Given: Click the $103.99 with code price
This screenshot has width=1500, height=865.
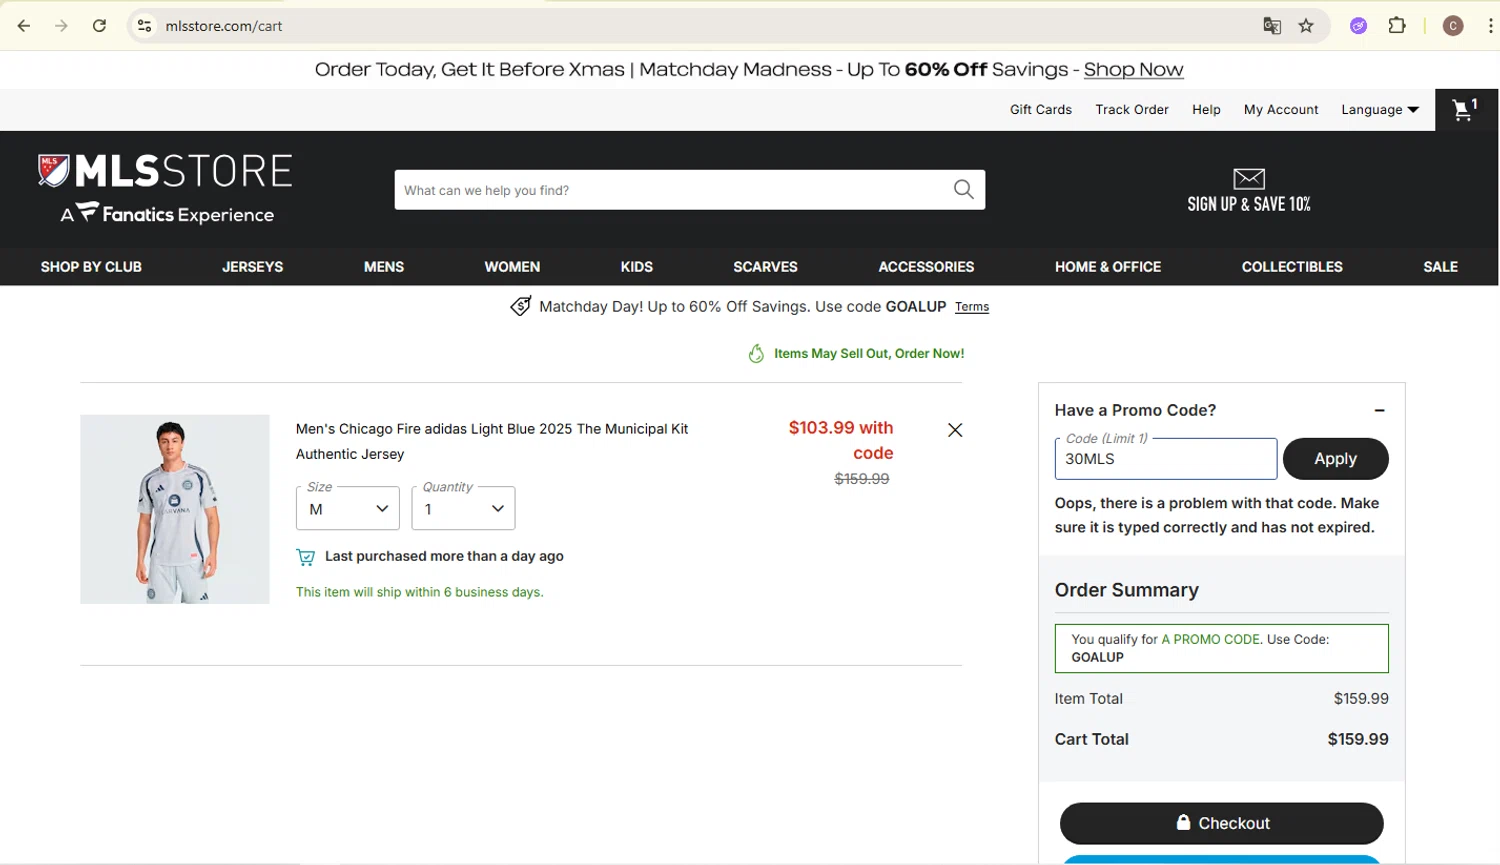Looking at the screenshot, I should point(841,440).
